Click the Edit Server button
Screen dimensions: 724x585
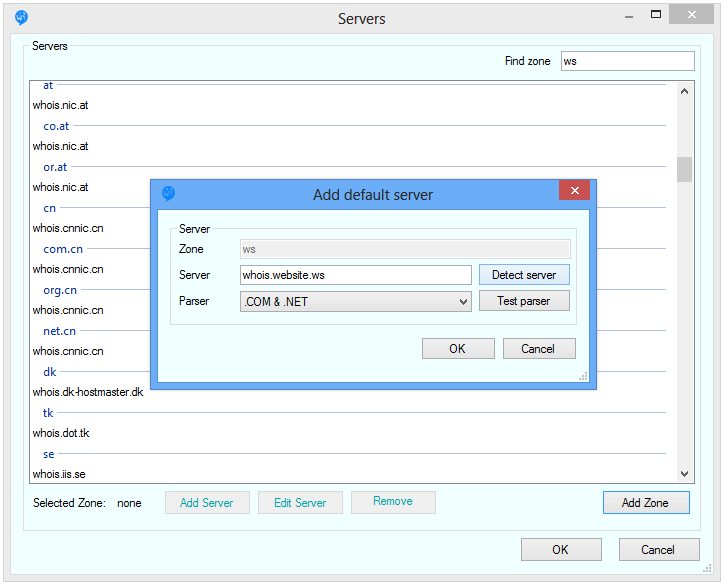(x=300, y=502)
